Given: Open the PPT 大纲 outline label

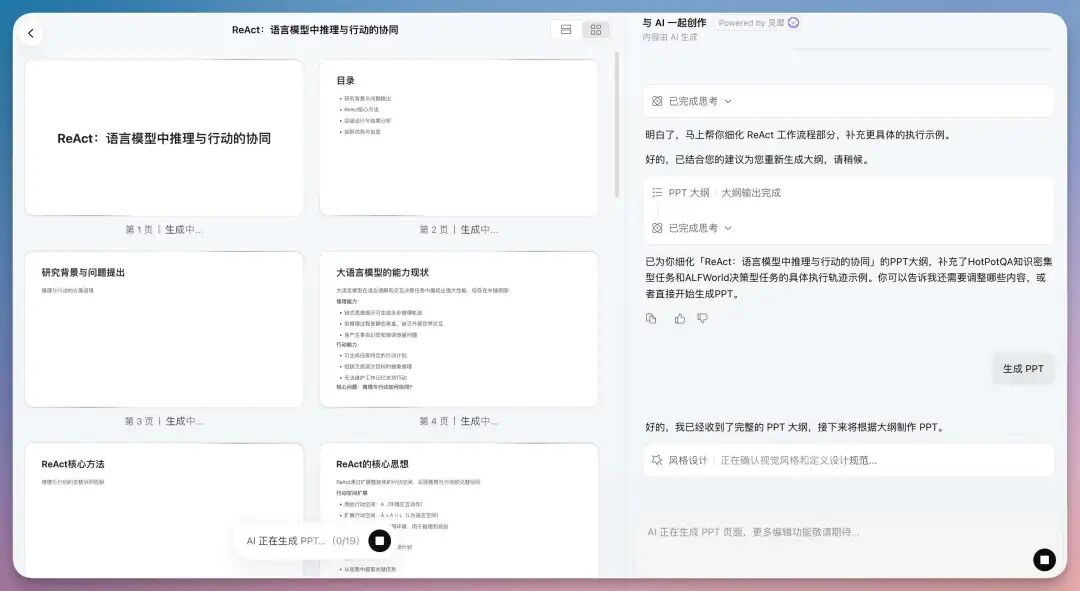Looking at the screenshot, I should 689,193.
